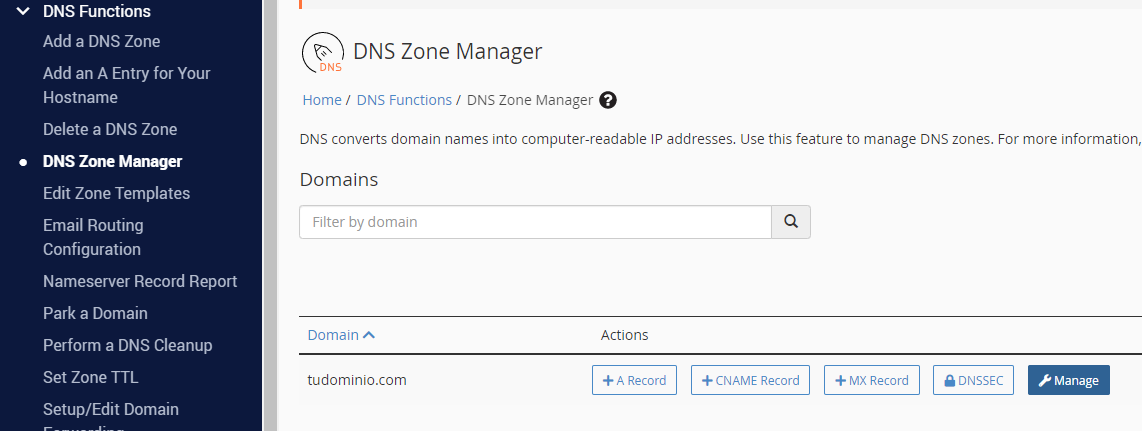Image resolution: width=1142 pixels, height=431 pixels.
Task: Open DNSSEC settings for tudominio.com
Action: pyautogui.click(x=974, y=380)
